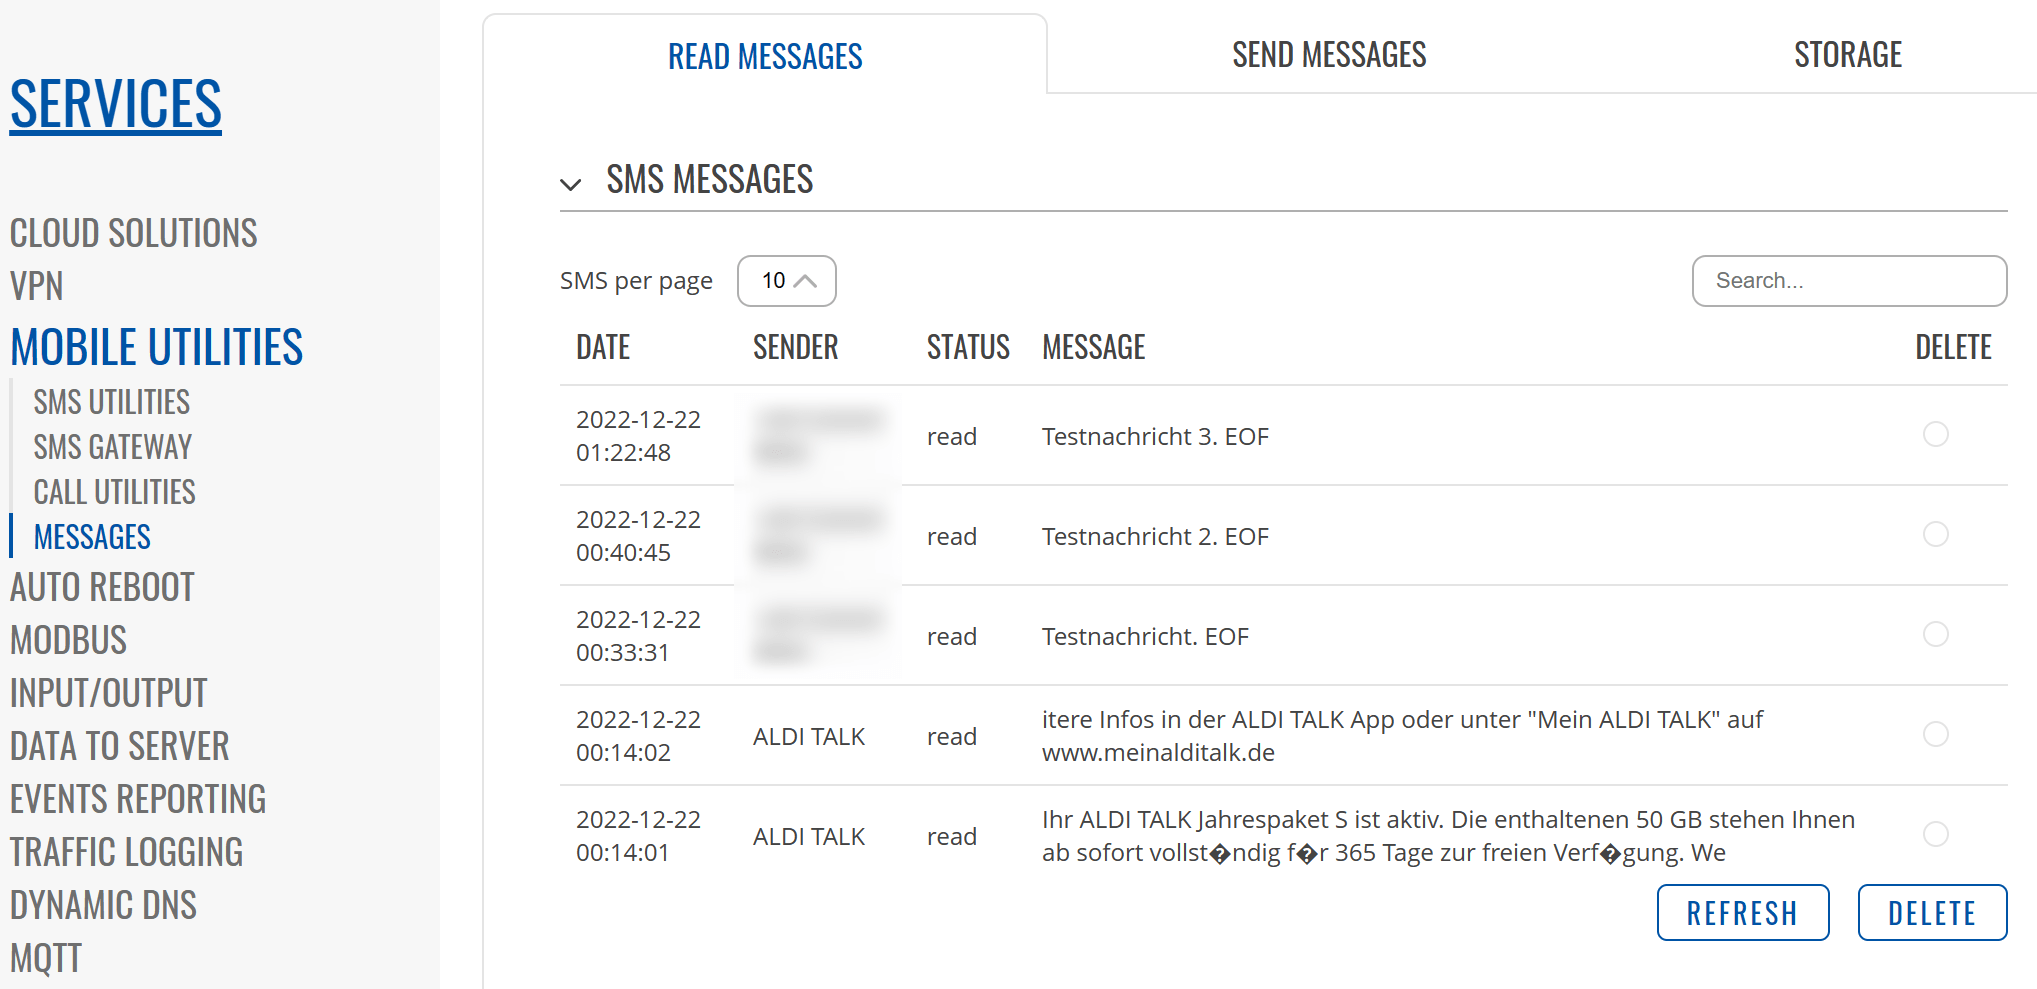
Task: Open SMS Gateway in the sidebar
Action: tap(113, 447)
